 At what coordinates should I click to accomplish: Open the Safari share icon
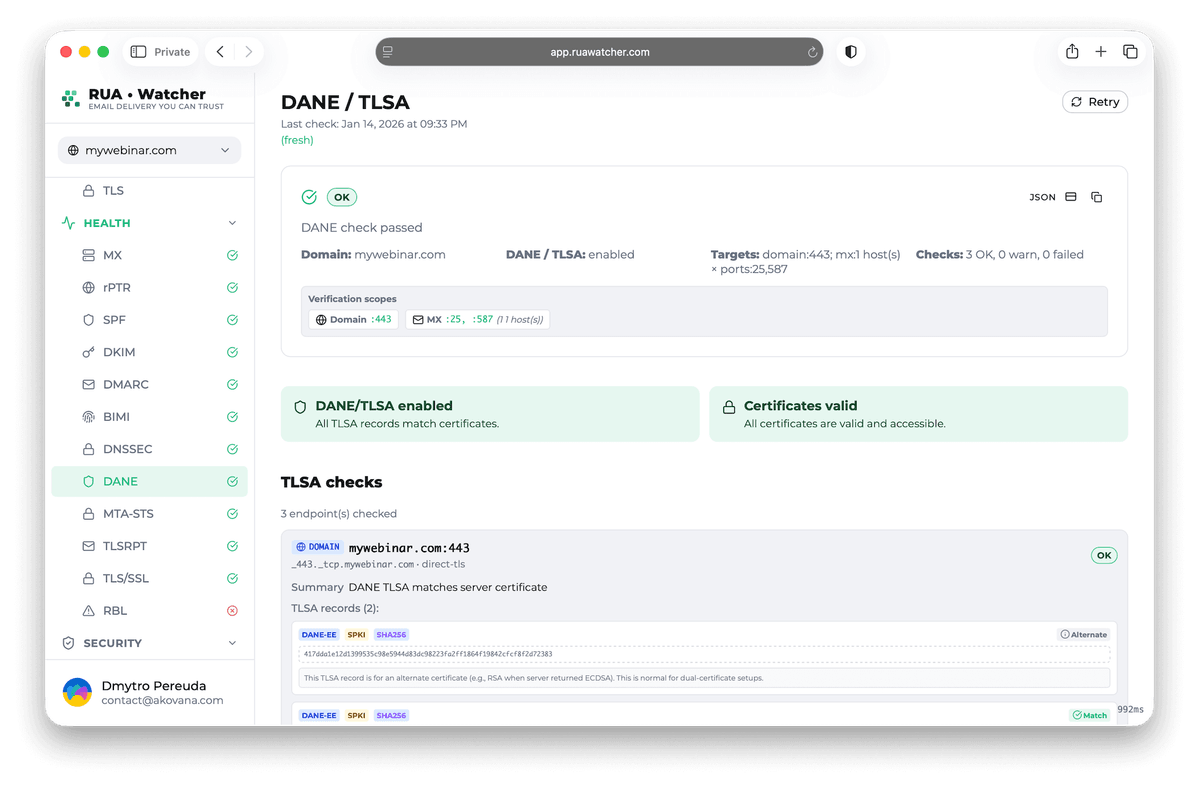[1072, 51]
